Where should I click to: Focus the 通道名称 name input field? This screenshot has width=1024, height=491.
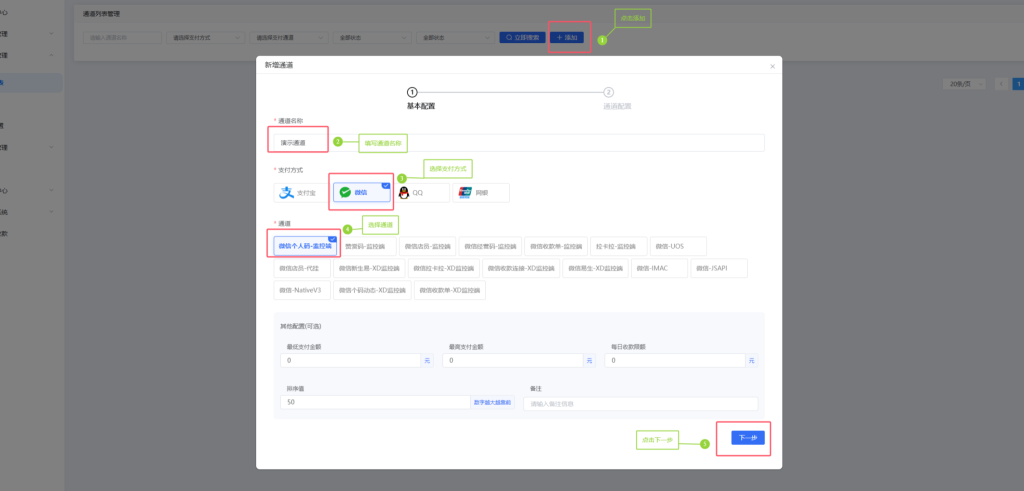click(x=519, y=143)
